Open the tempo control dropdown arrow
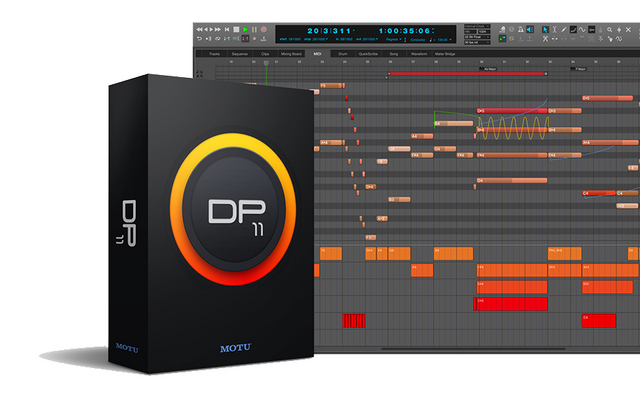Image resolution: width=640 pixels, height=396 pixels. 450,40
